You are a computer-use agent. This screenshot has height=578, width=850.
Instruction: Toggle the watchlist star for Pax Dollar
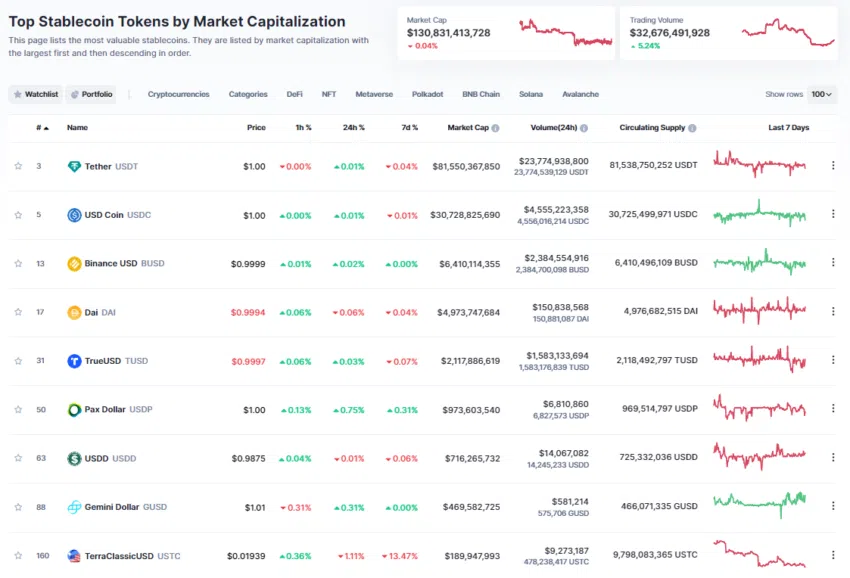(x=18, y=409)
